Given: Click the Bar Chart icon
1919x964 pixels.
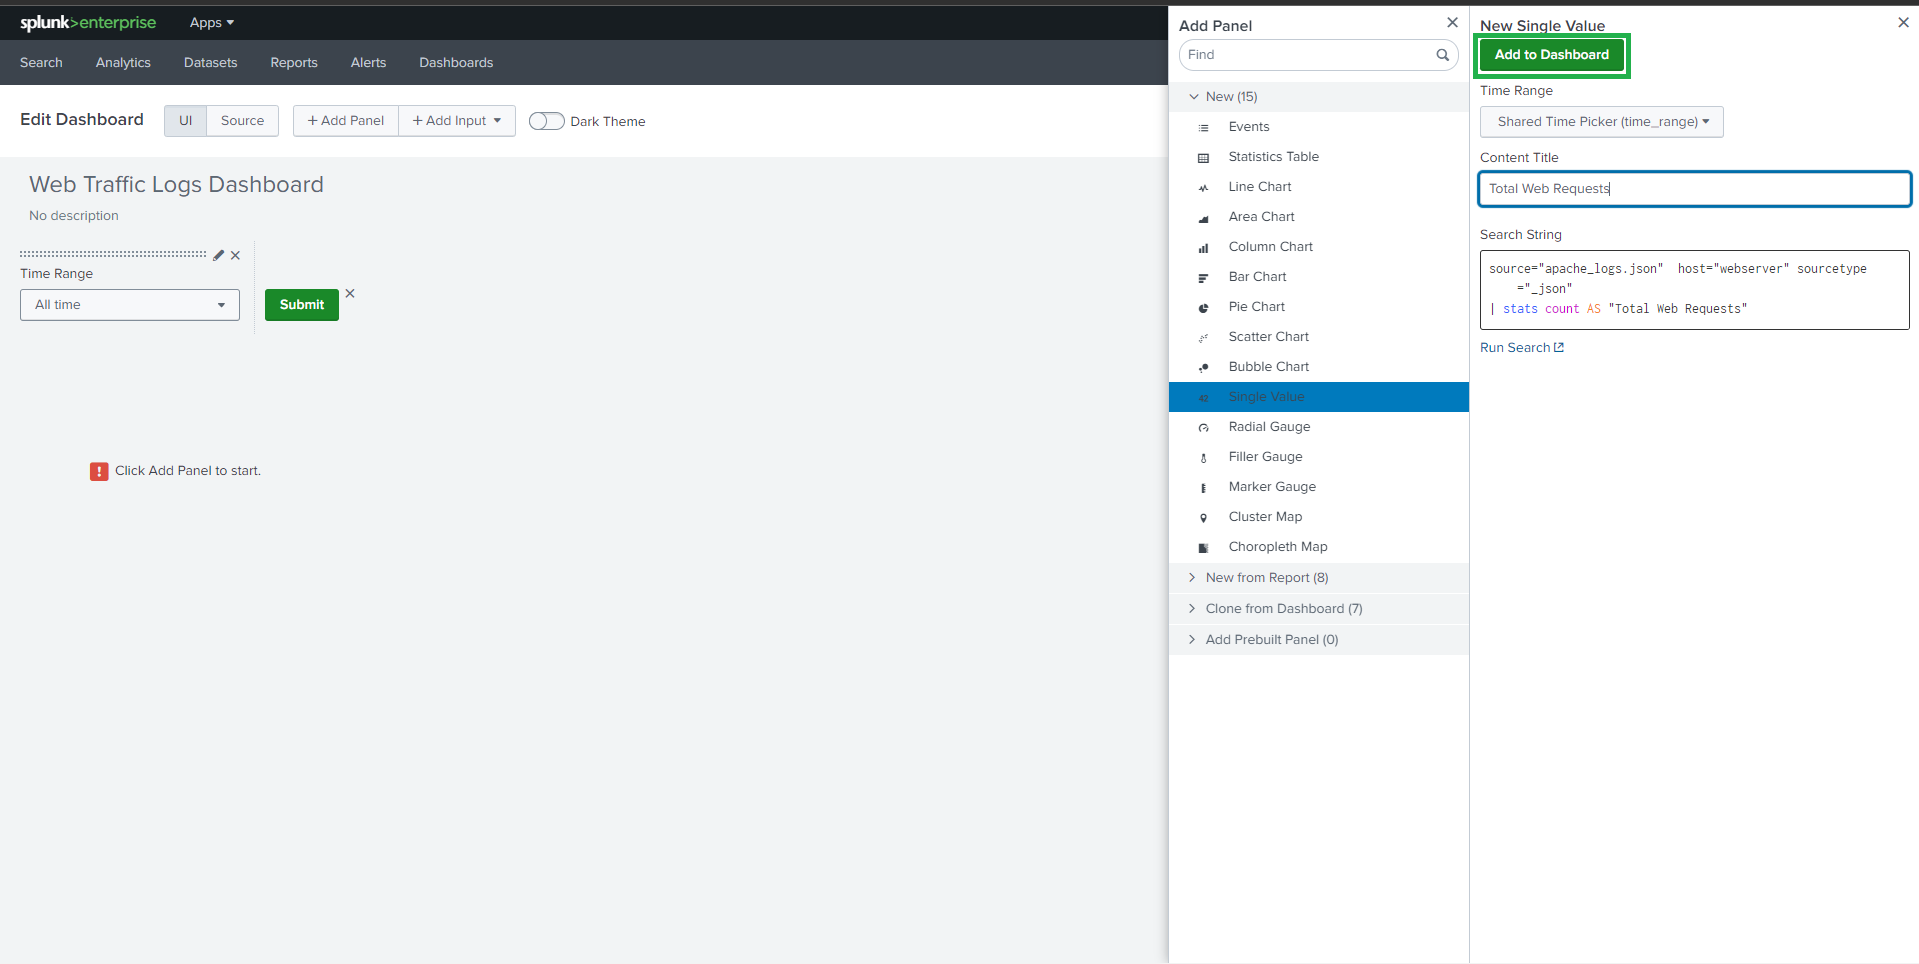Looking at the screenshot, I should tap(1204, 278).
